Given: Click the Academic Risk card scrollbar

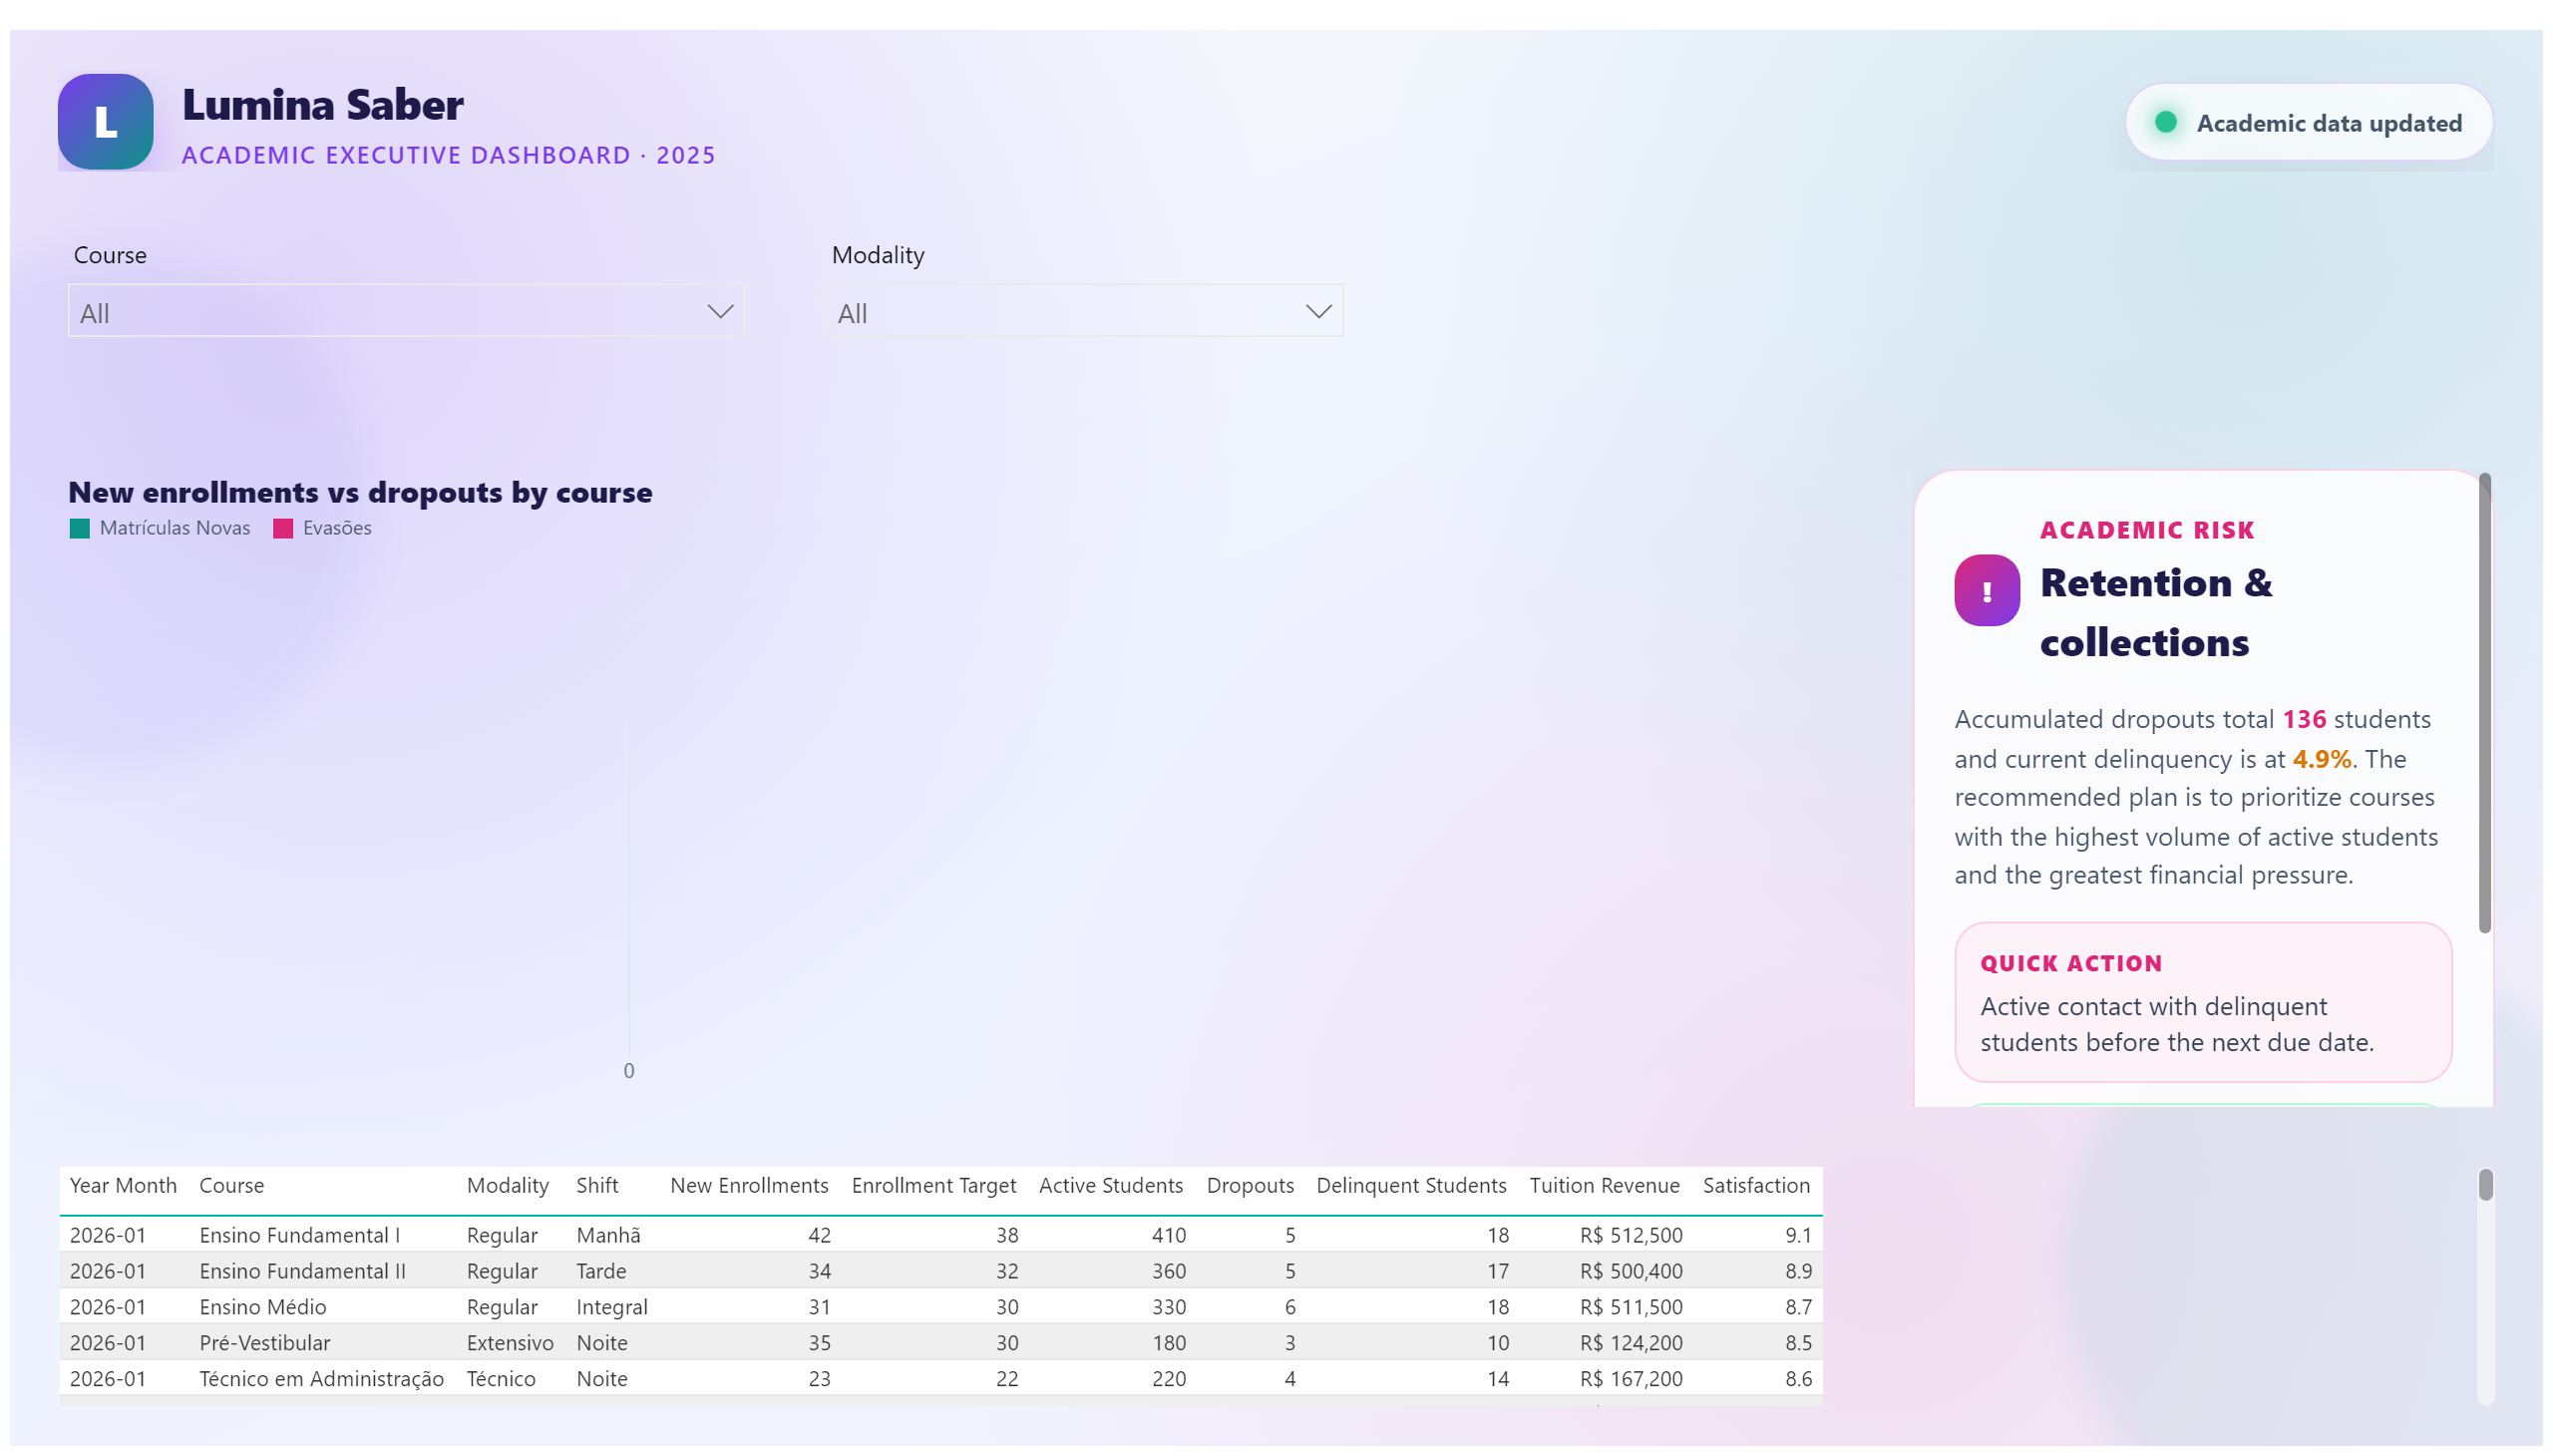Looking at the screenshot, I should pyautogui.click(x=2484, y=703).
